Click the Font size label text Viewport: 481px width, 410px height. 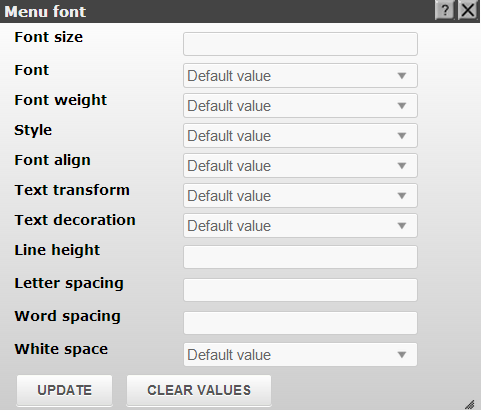[49, 37]
